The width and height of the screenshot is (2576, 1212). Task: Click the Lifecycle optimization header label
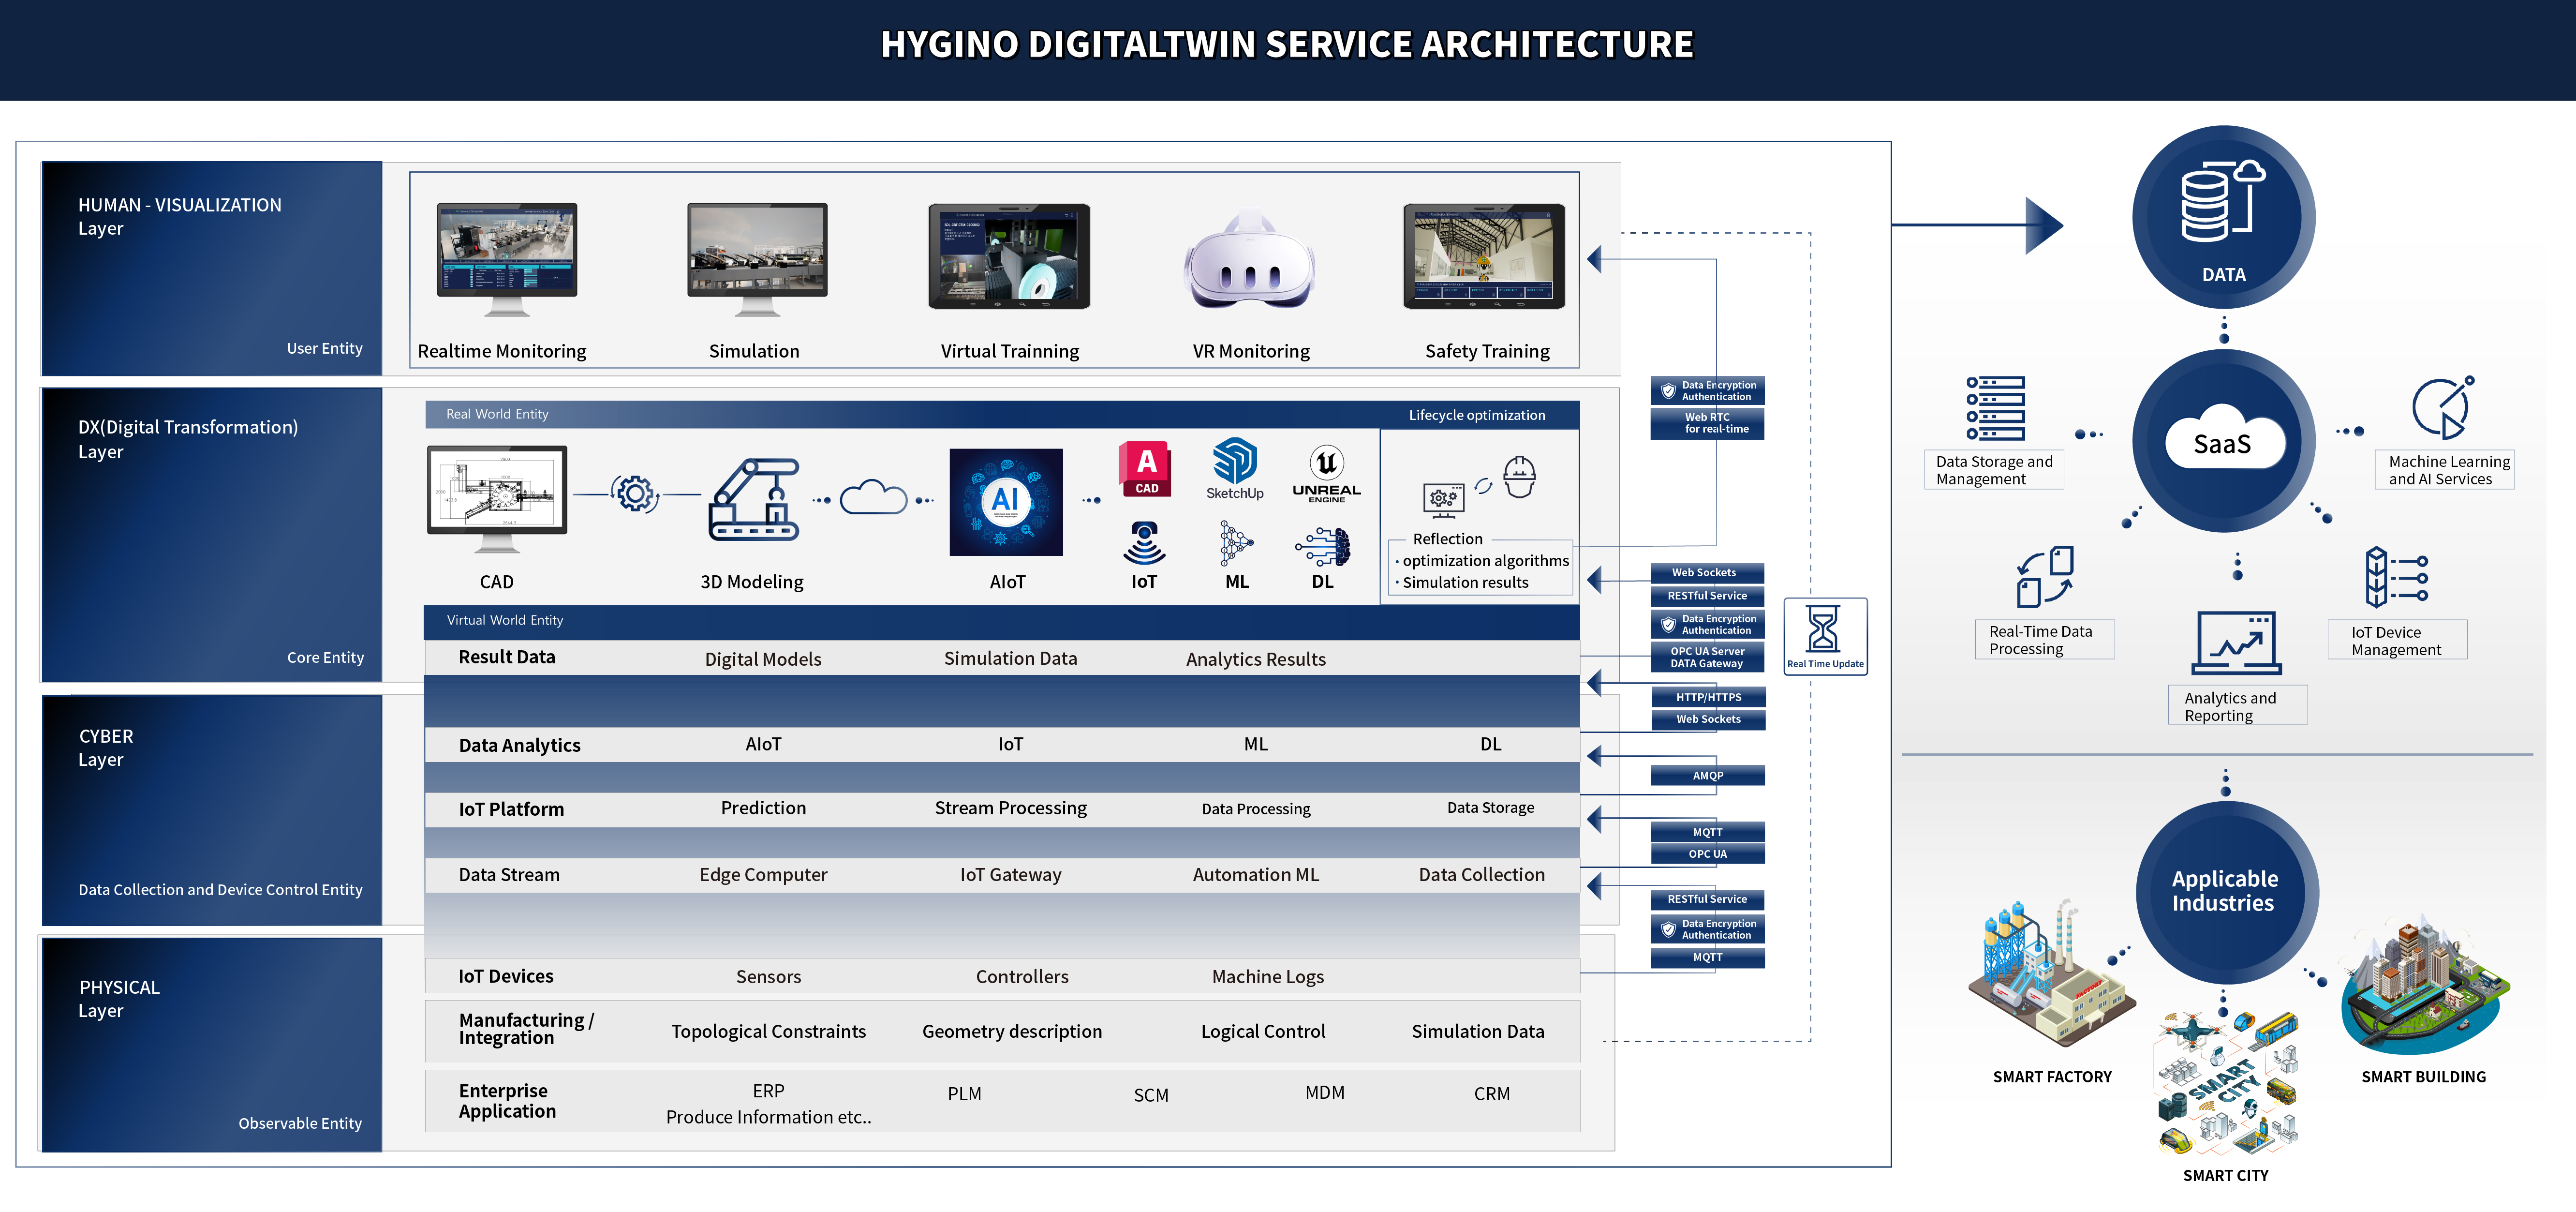point(1476,415)
